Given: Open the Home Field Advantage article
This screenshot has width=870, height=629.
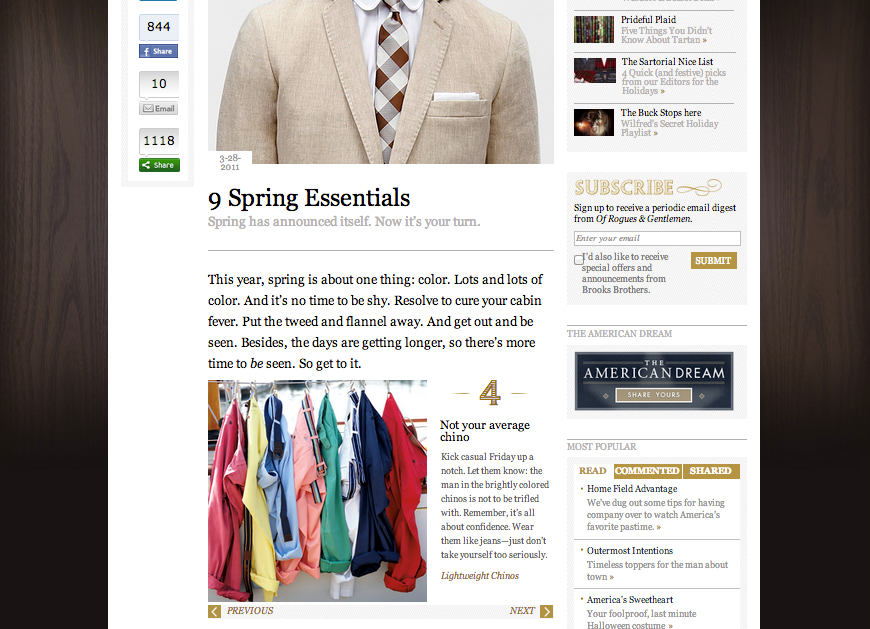Looking at the screenshot, I should pos(632,489).
